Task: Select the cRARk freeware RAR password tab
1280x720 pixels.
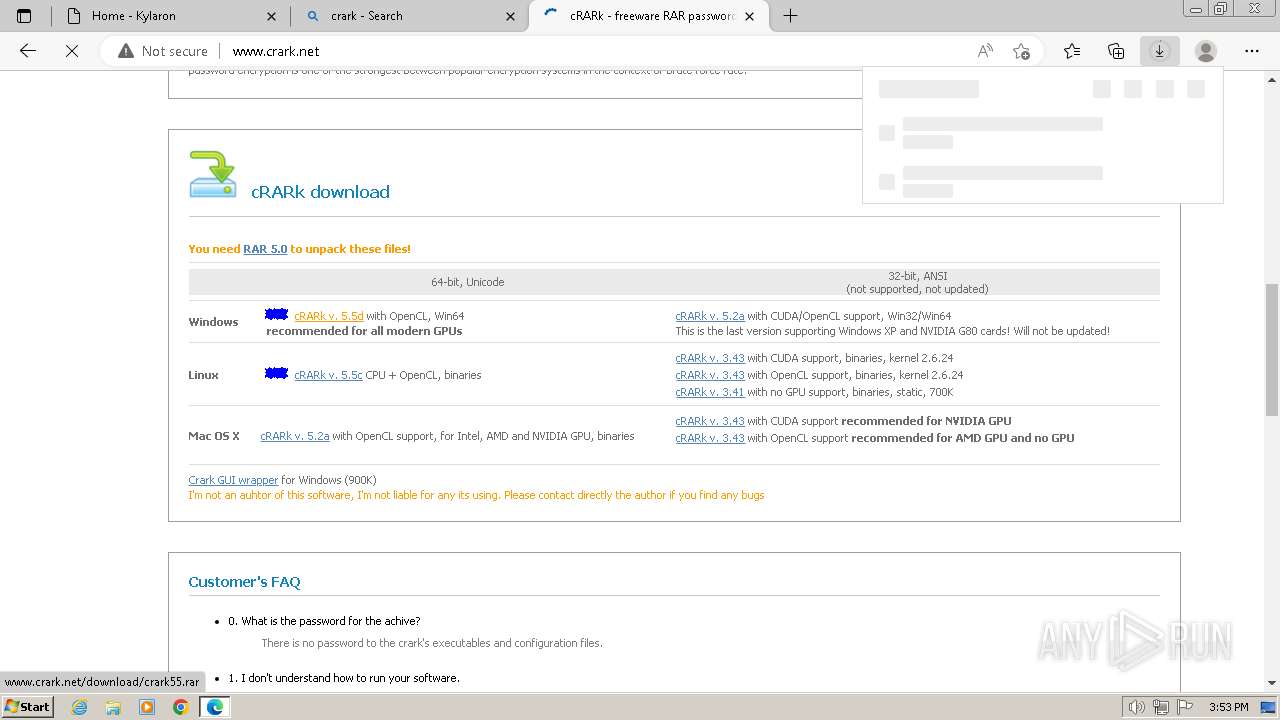Action: click(x=649, y=16)
